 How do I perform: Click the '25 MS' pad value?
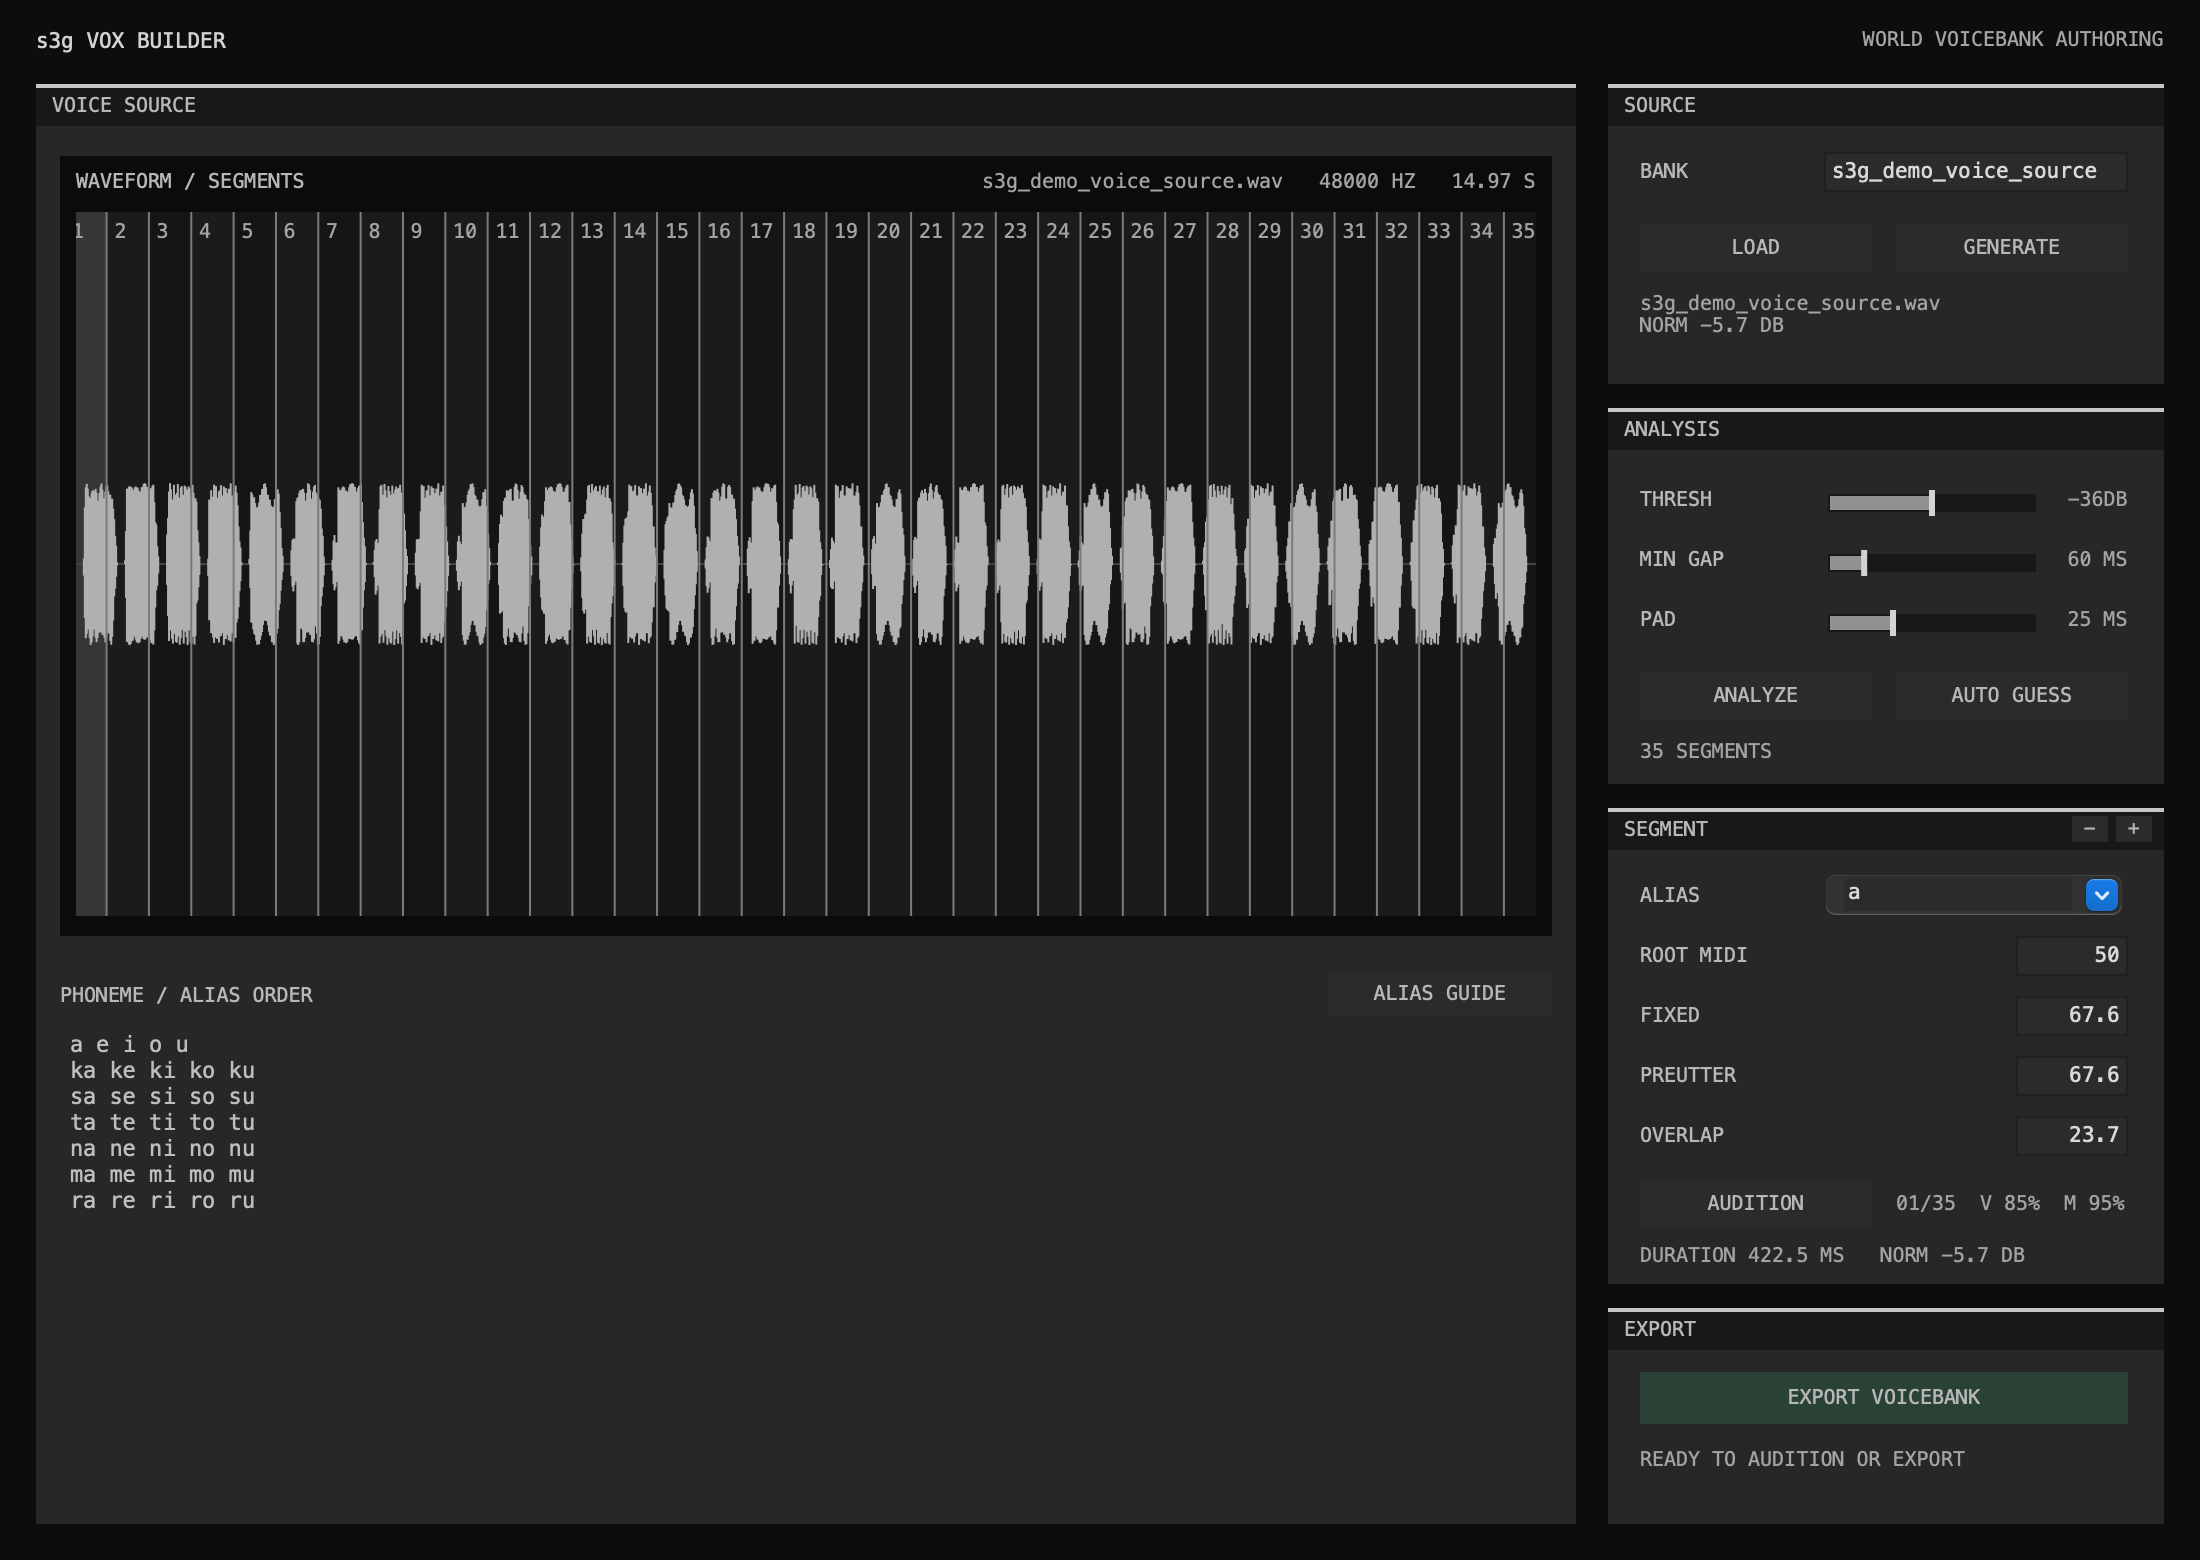(x=2097, y=619)
